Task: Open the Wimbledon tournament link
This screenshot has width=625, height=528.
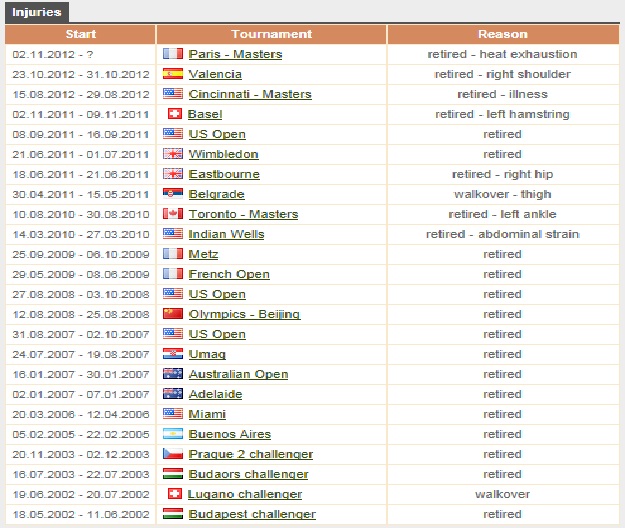Action: coord(223,154)
